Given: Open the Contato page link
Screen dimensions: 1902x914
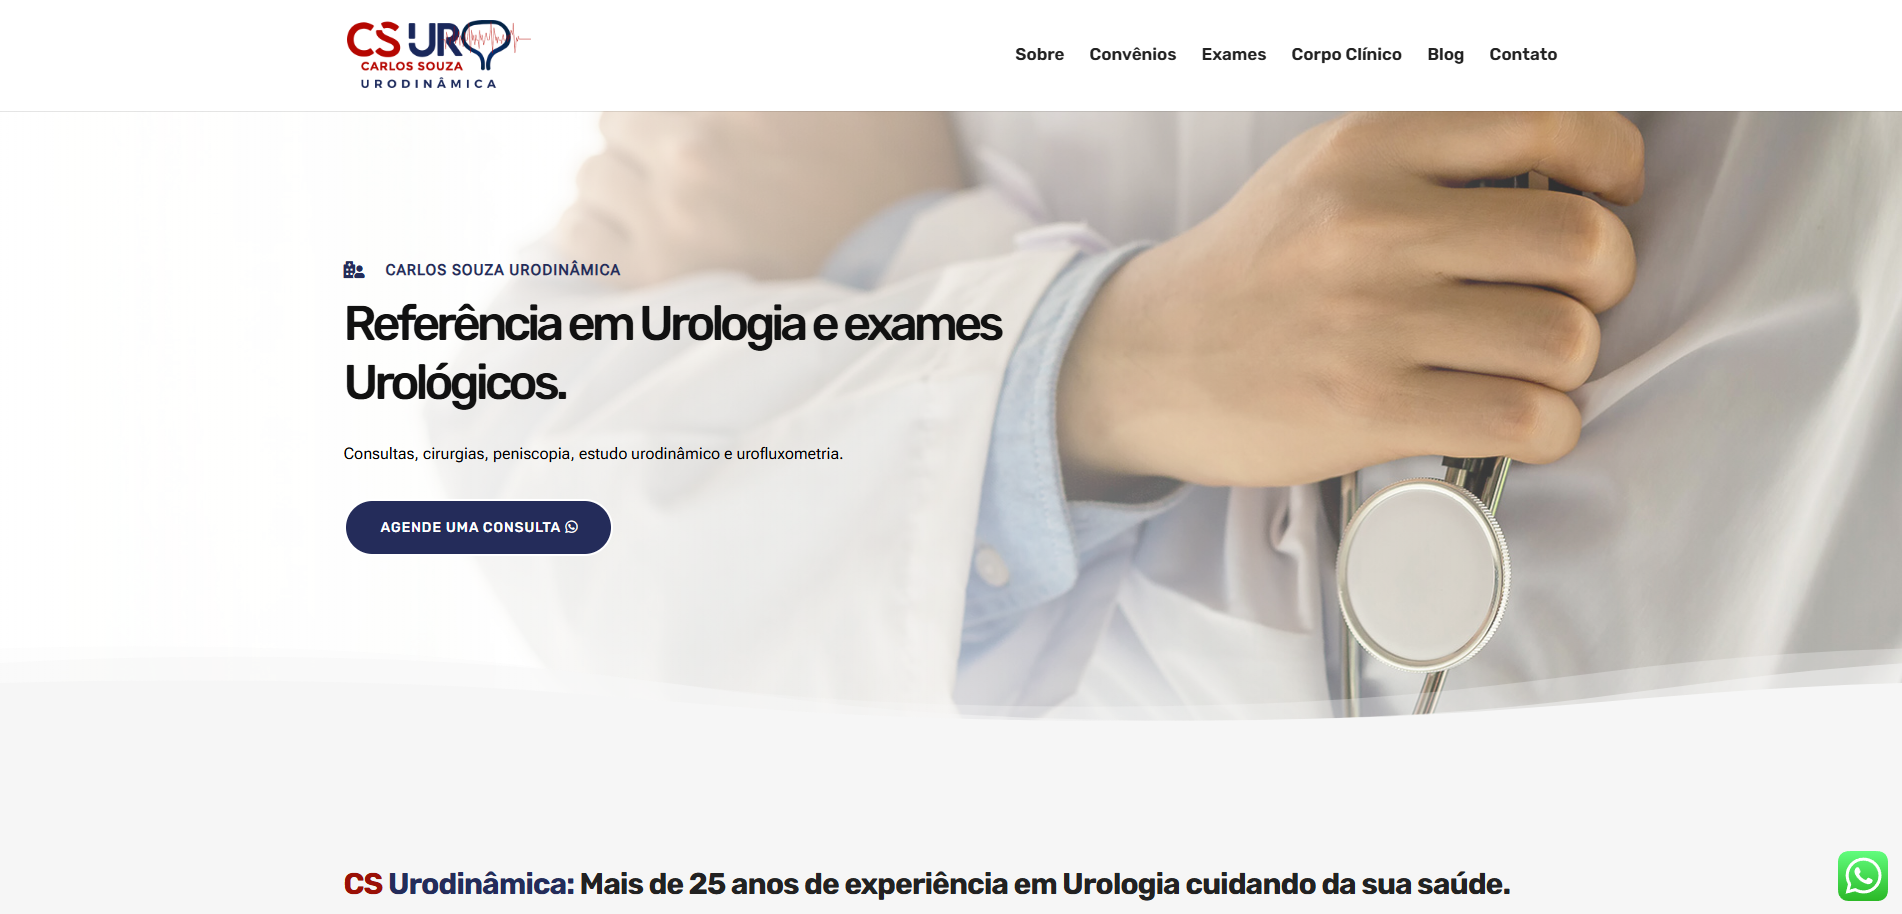Looking at the screenshot, I should pyautogui.click(x=1523, y=54).
